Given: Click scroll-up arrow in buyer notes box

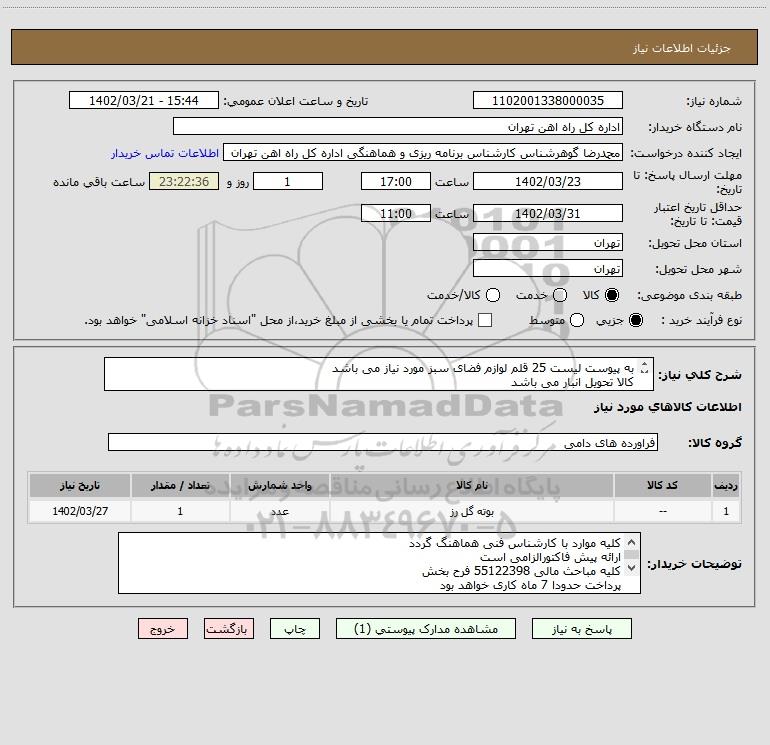Looking at the screenshot, I should coord(632,543).
